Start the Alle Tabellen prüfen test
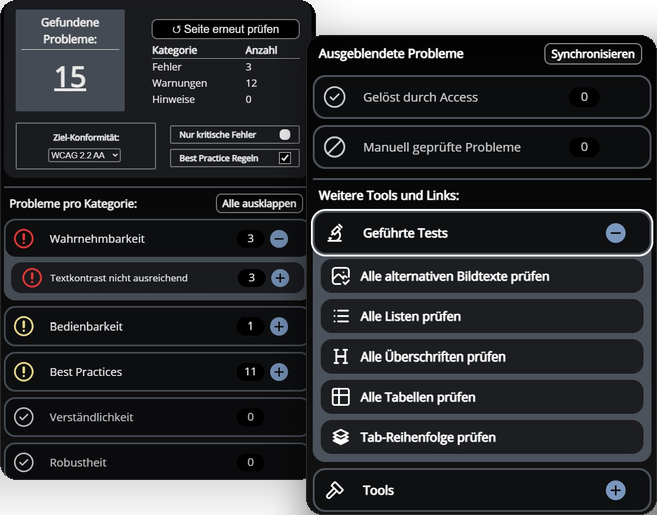This screenshot has height=515, width=657. pos(482,397)
